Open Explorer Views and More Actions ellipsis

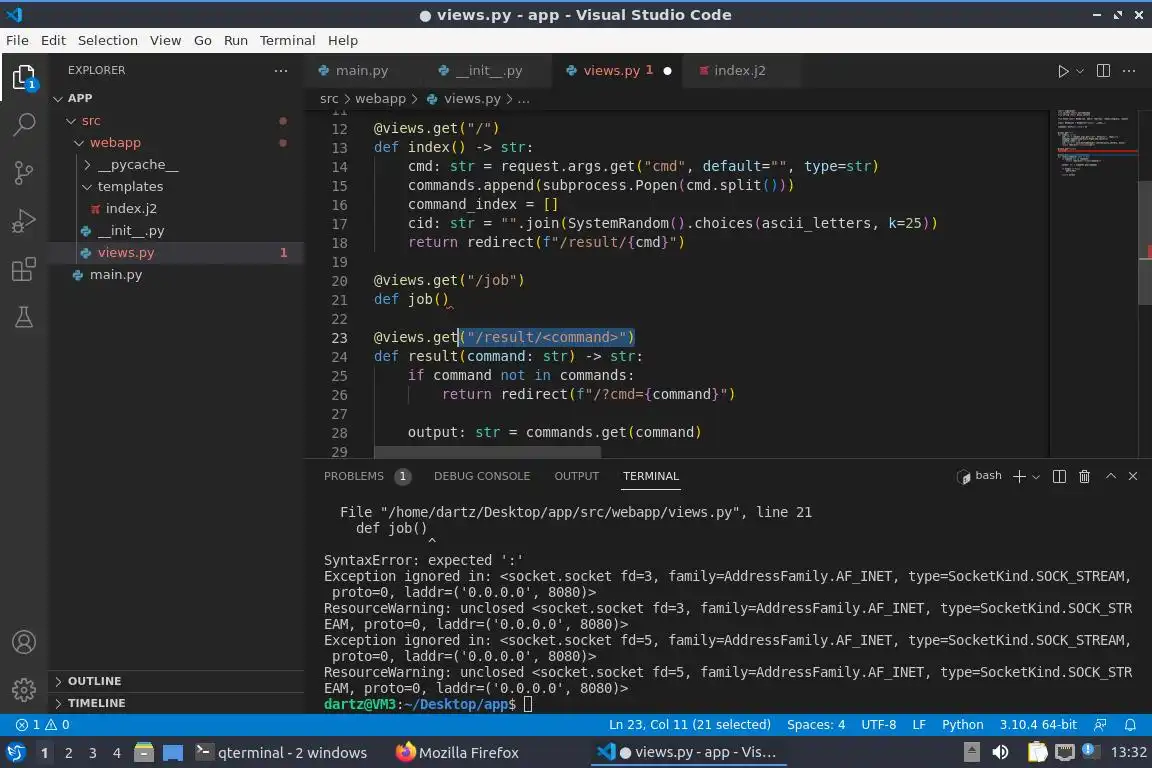click(x=281, y=71)
